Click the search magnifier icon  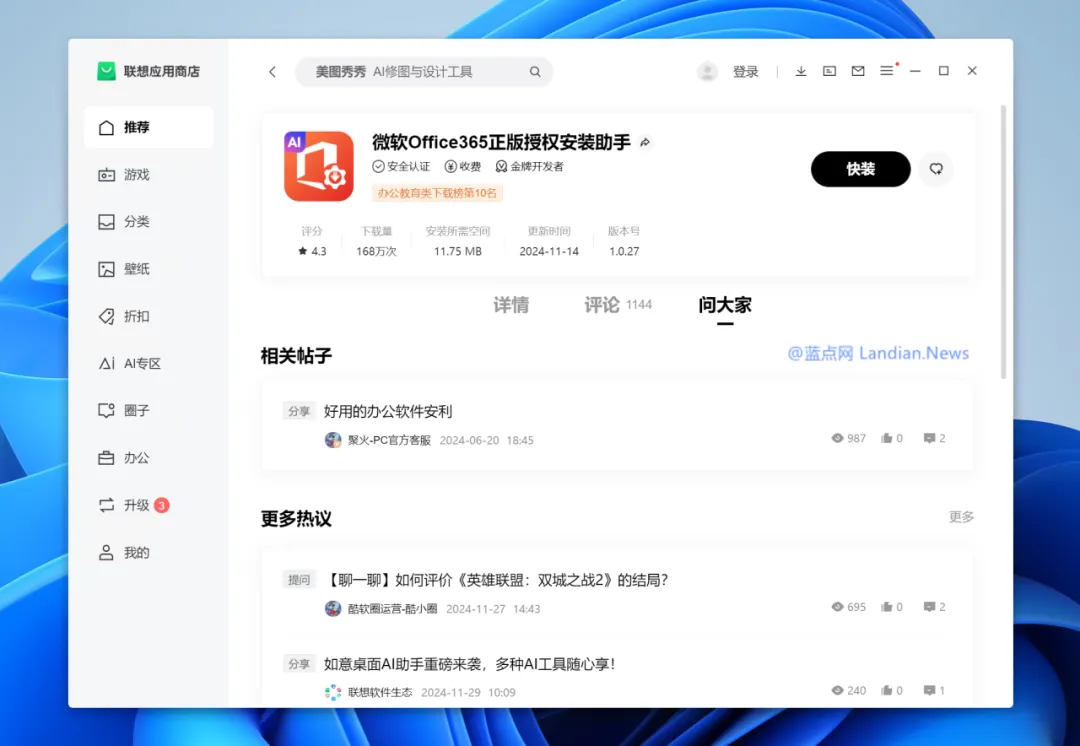[535, 72]
